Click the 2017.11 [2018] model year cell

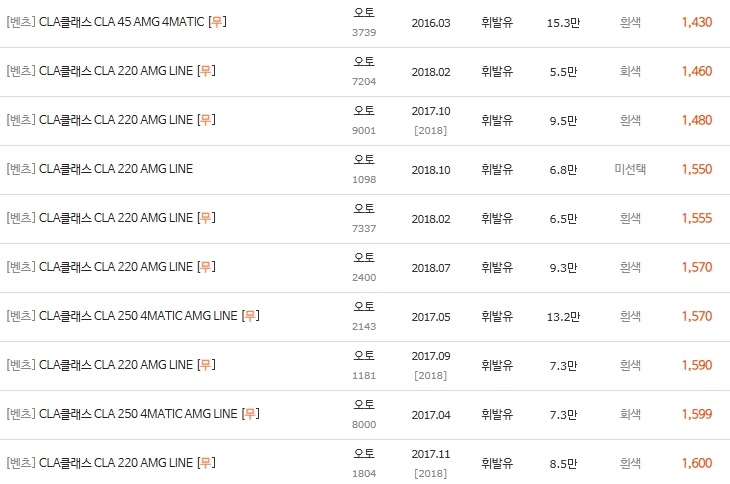click(x=431, y=463)
